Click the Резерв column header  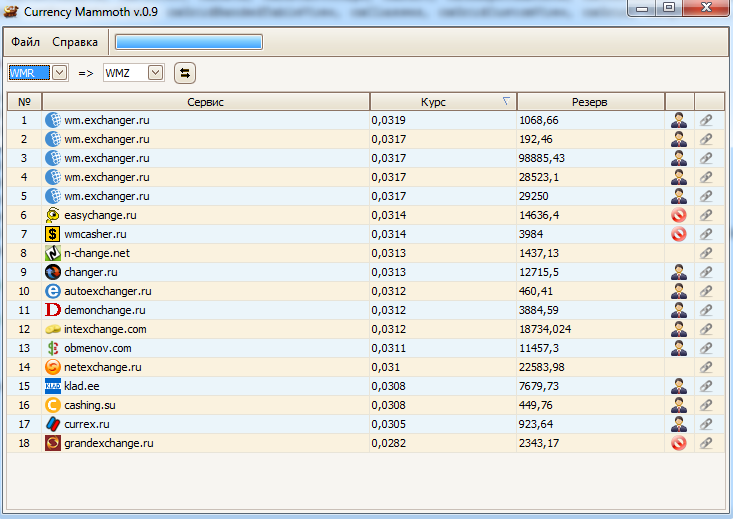tap(589, 102)
